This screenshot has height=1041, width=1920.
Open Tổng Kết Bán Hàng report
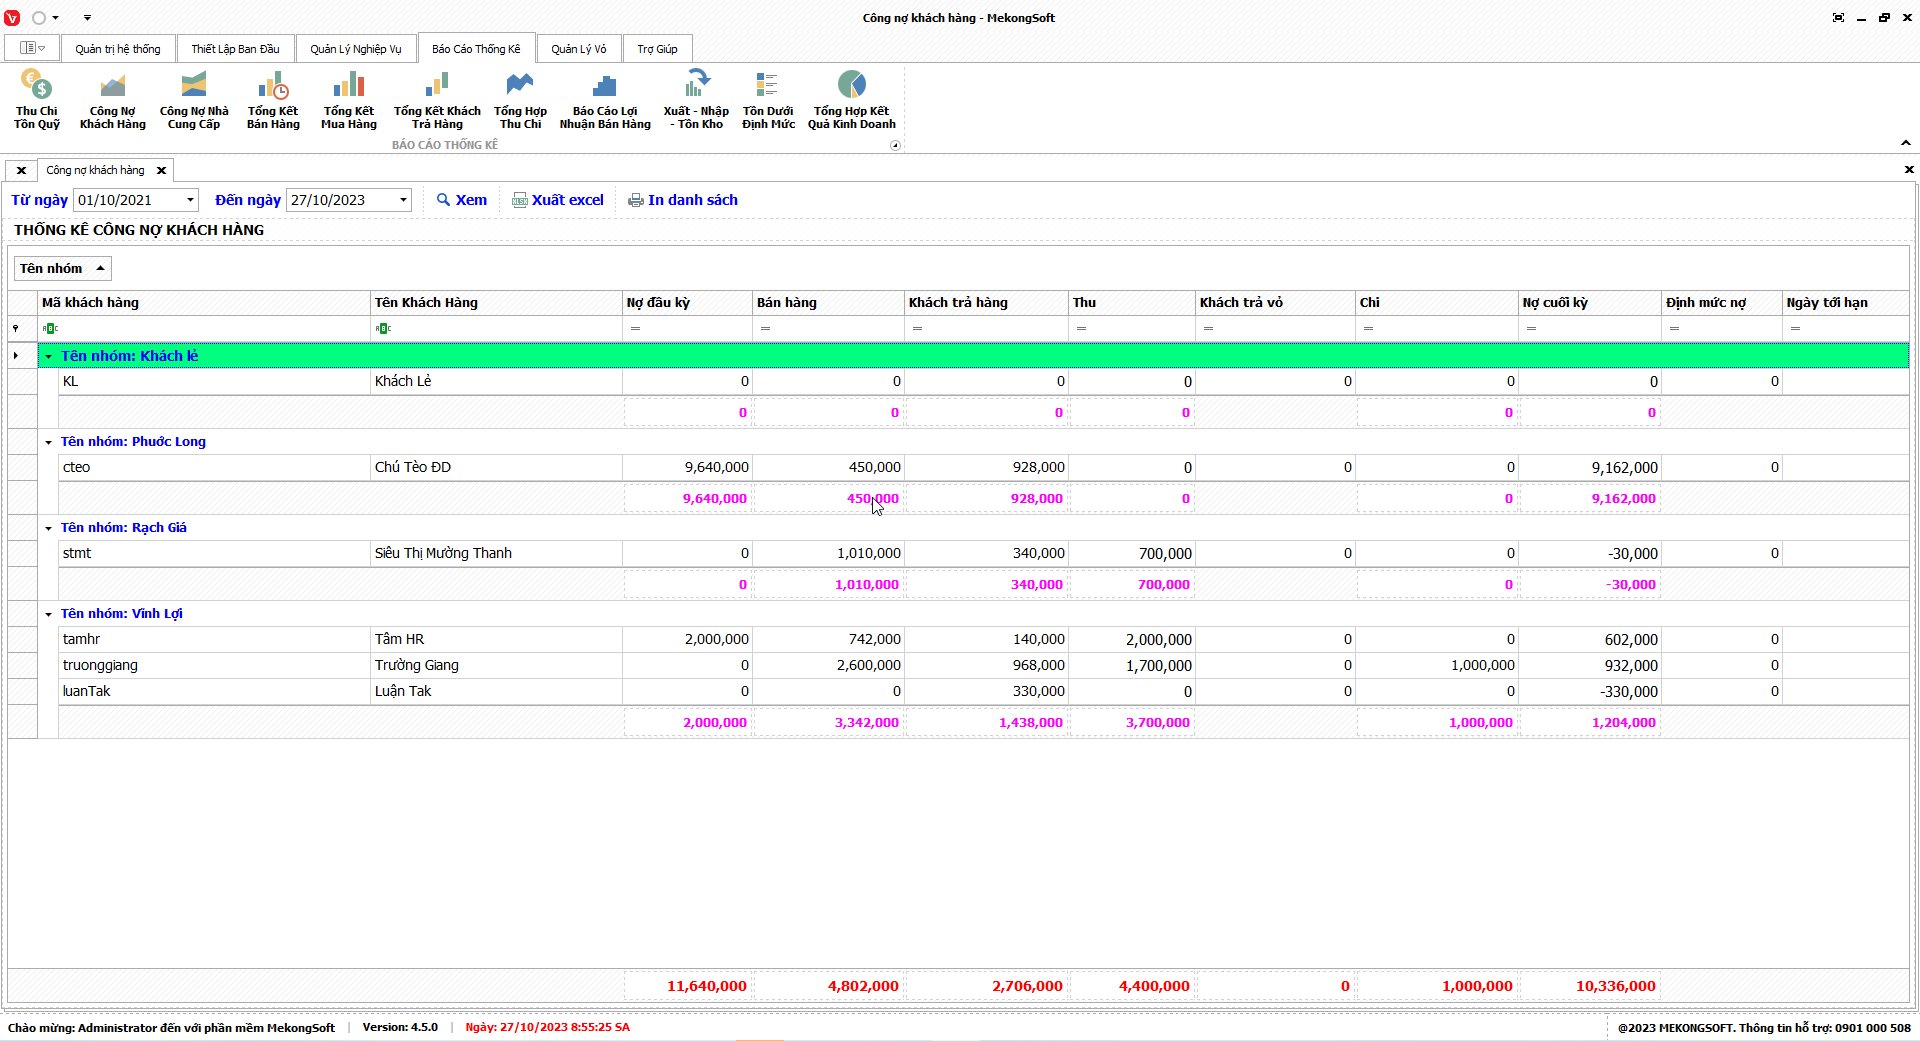point(273,99)
